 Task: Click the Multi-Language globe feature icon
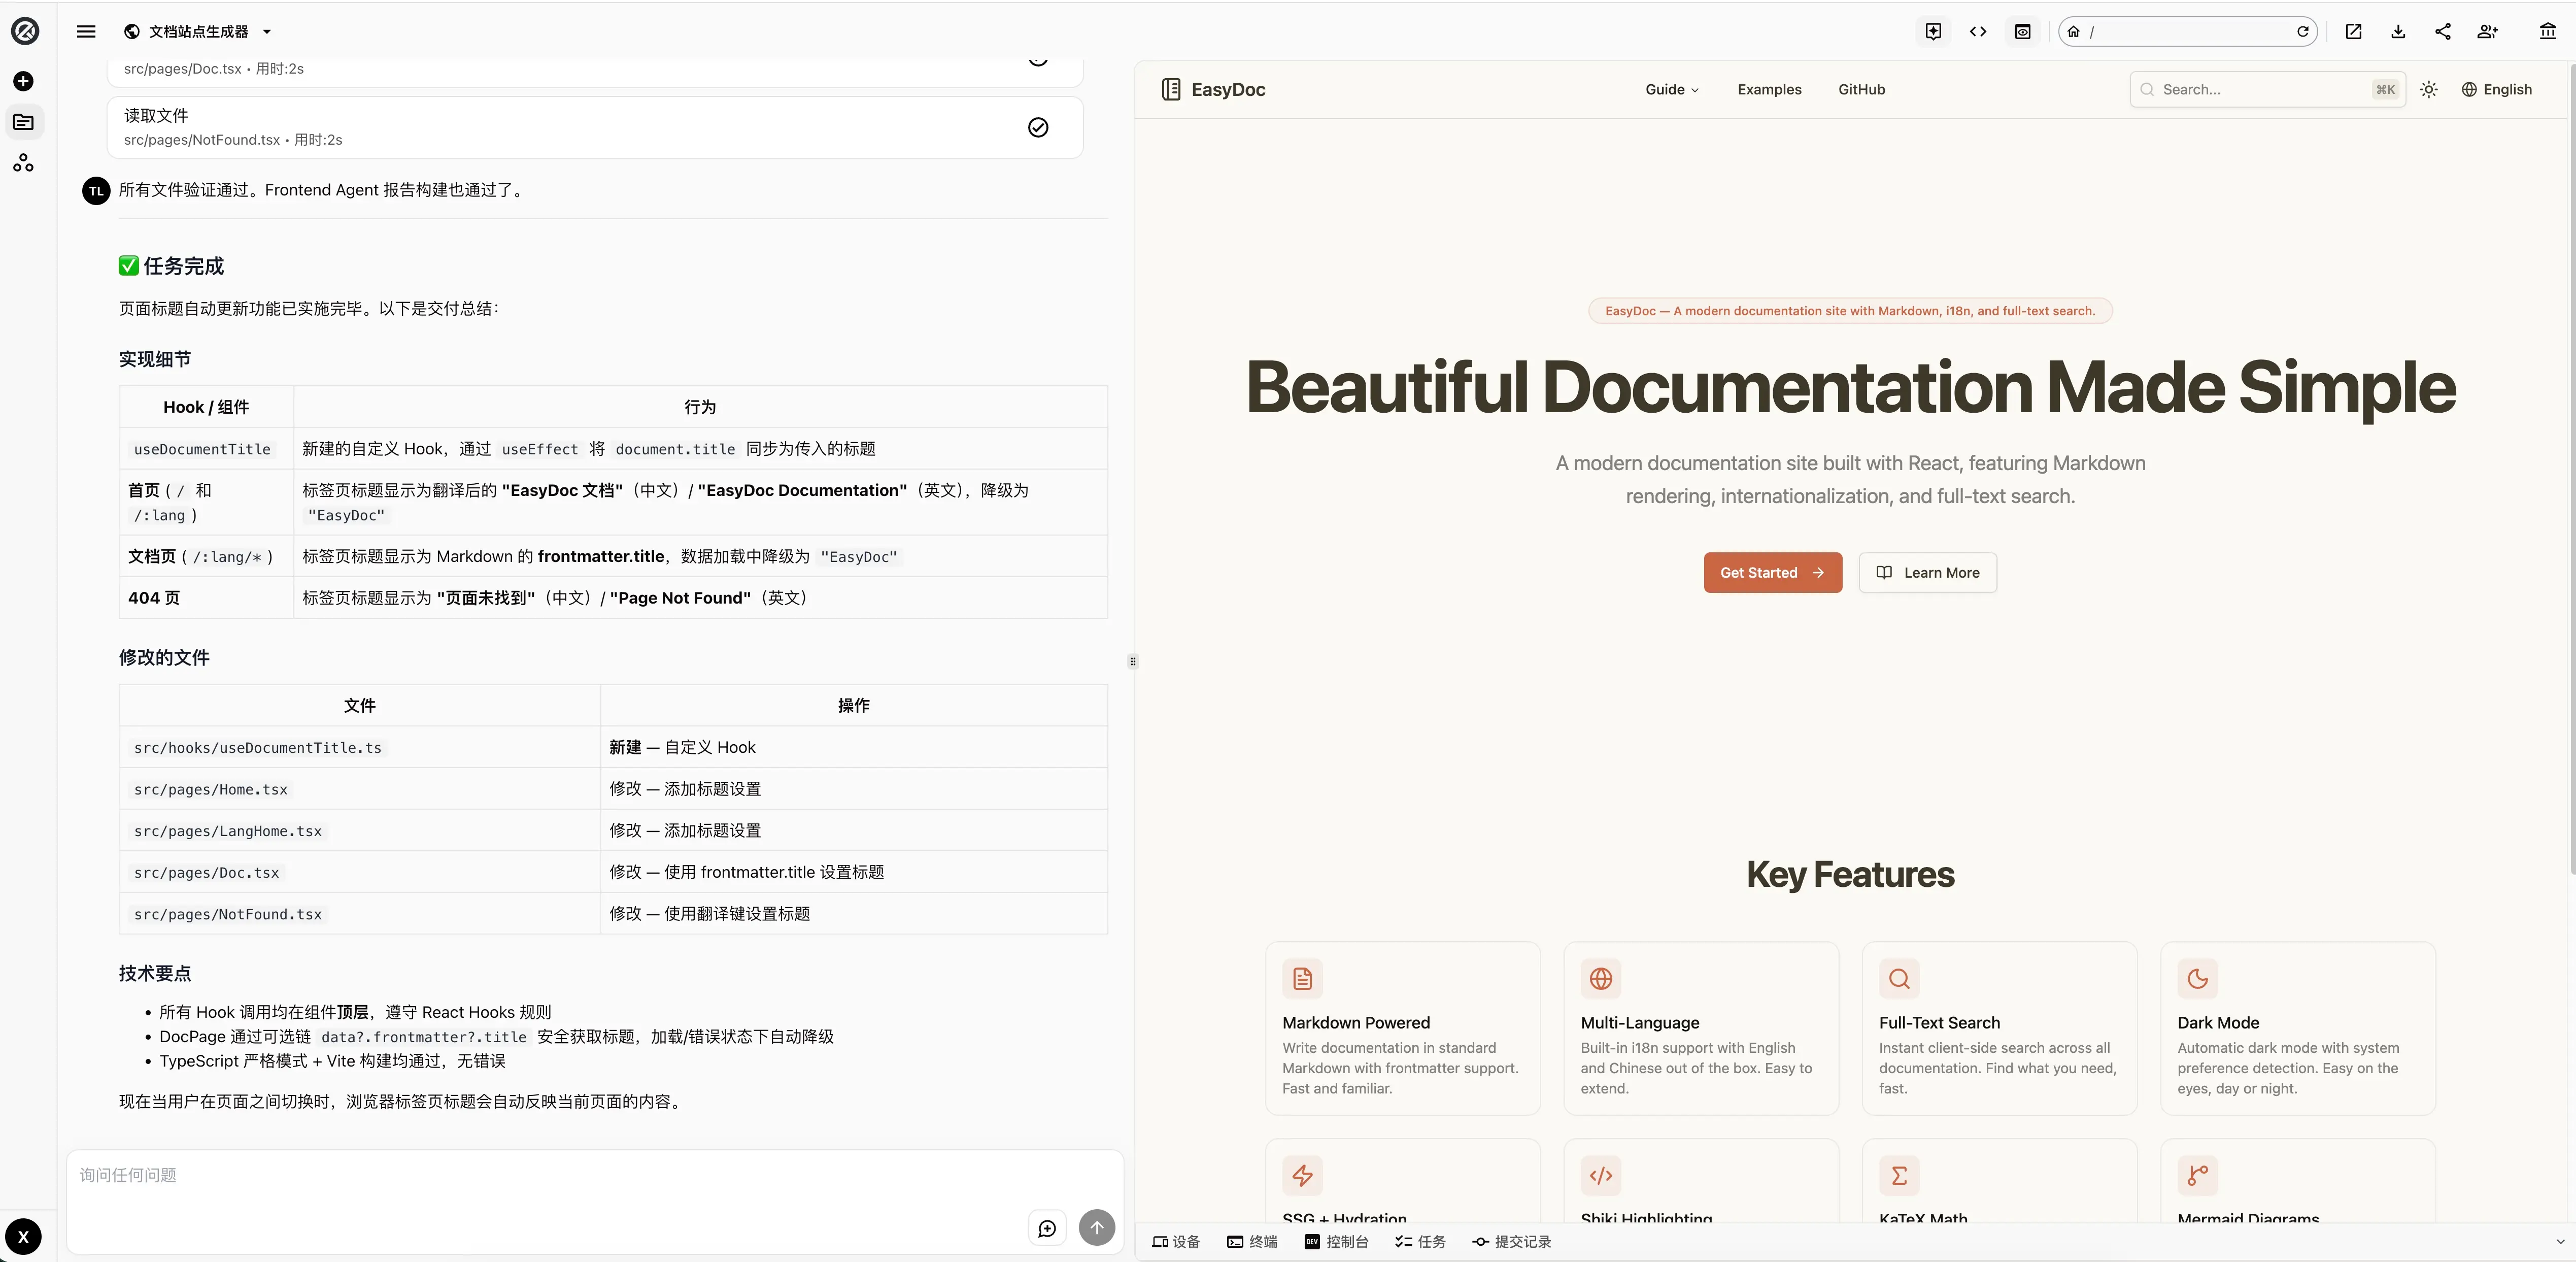point(1600,979)
